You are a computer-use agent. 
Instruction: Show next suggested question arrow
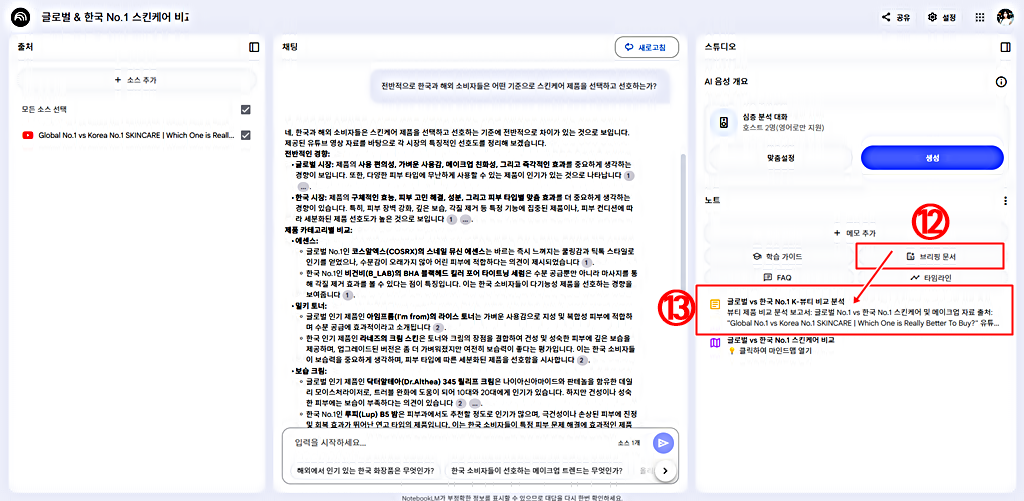point(665,470)
